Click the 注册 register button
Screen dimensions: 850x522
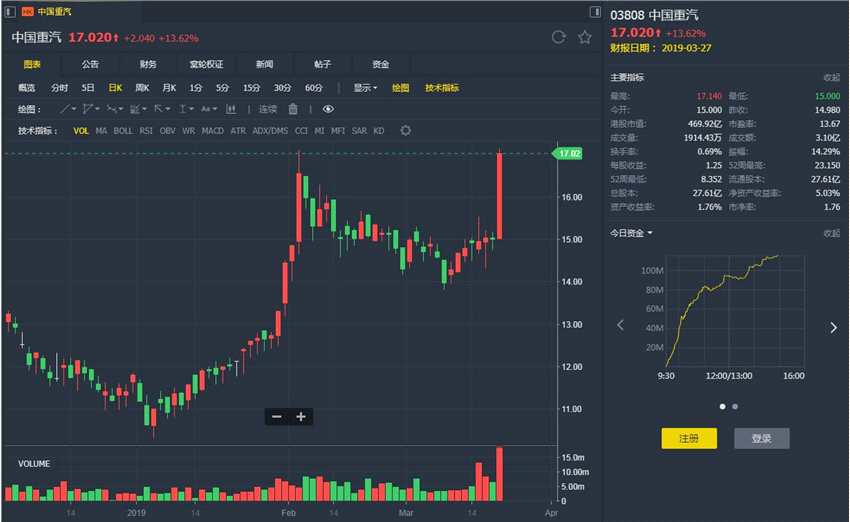[x=689, y=438]
